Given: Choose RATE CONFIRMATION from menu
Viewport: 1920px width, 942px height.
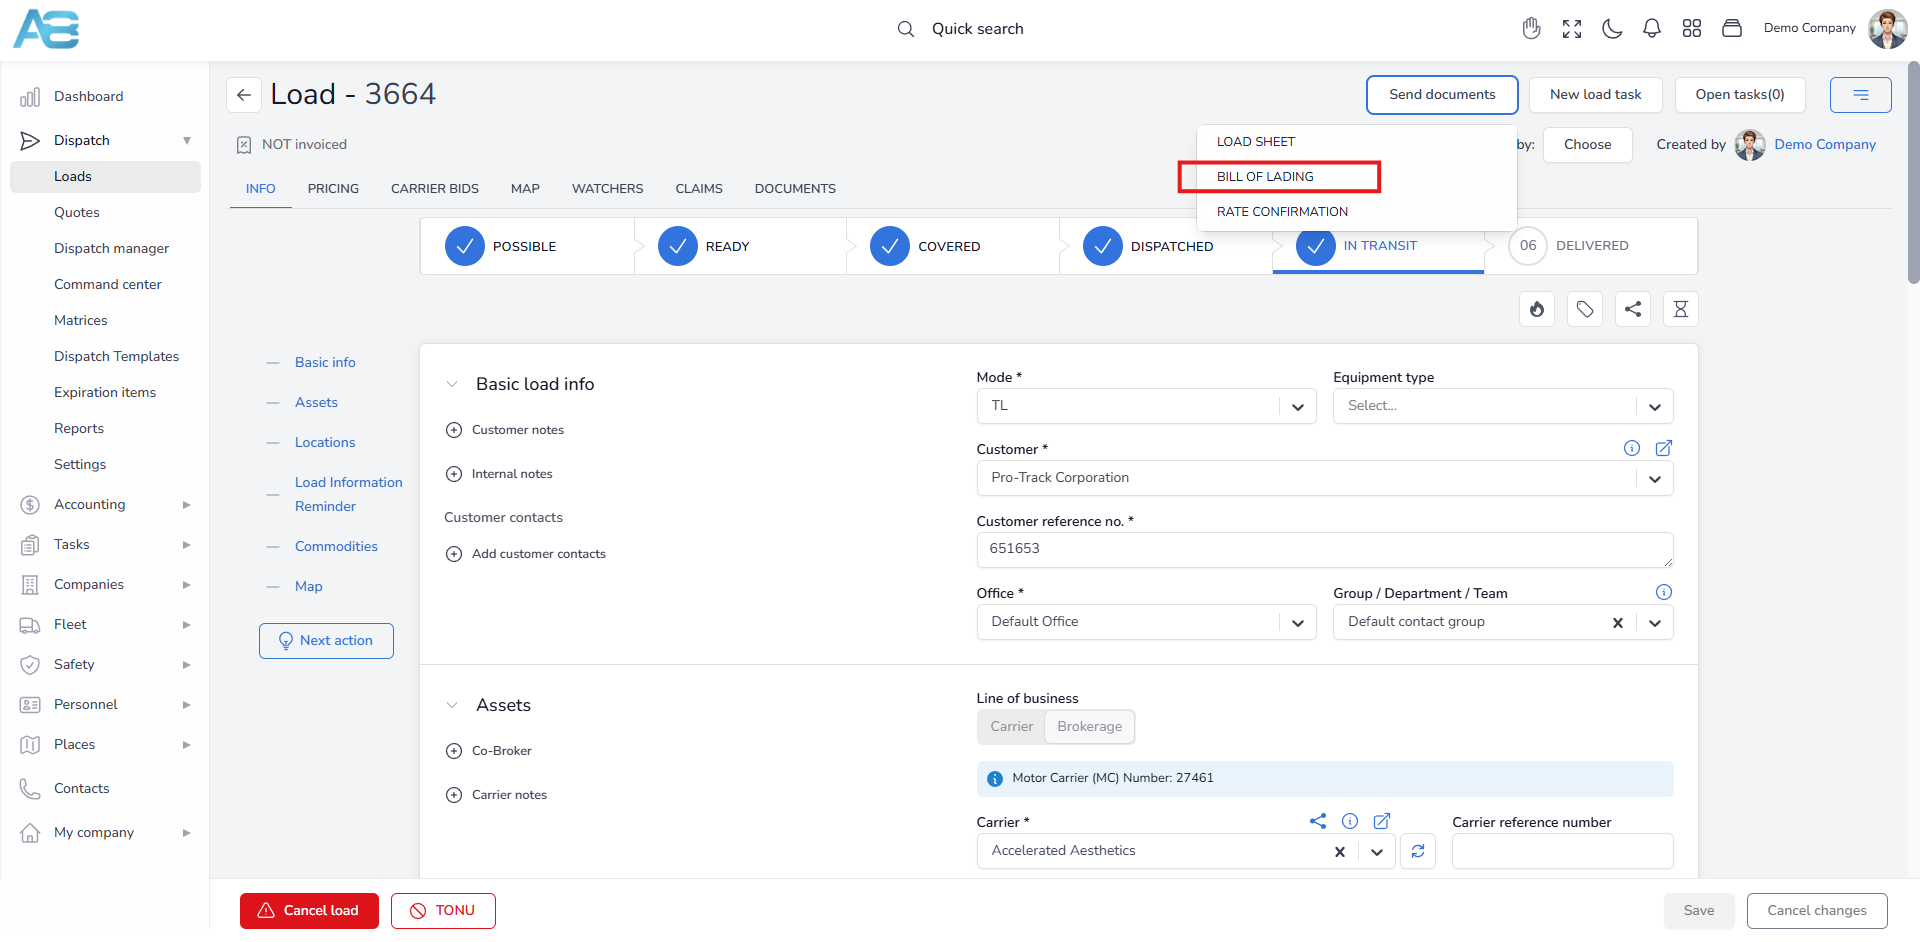Looking at the screenshot, I should coord(1356,212).
